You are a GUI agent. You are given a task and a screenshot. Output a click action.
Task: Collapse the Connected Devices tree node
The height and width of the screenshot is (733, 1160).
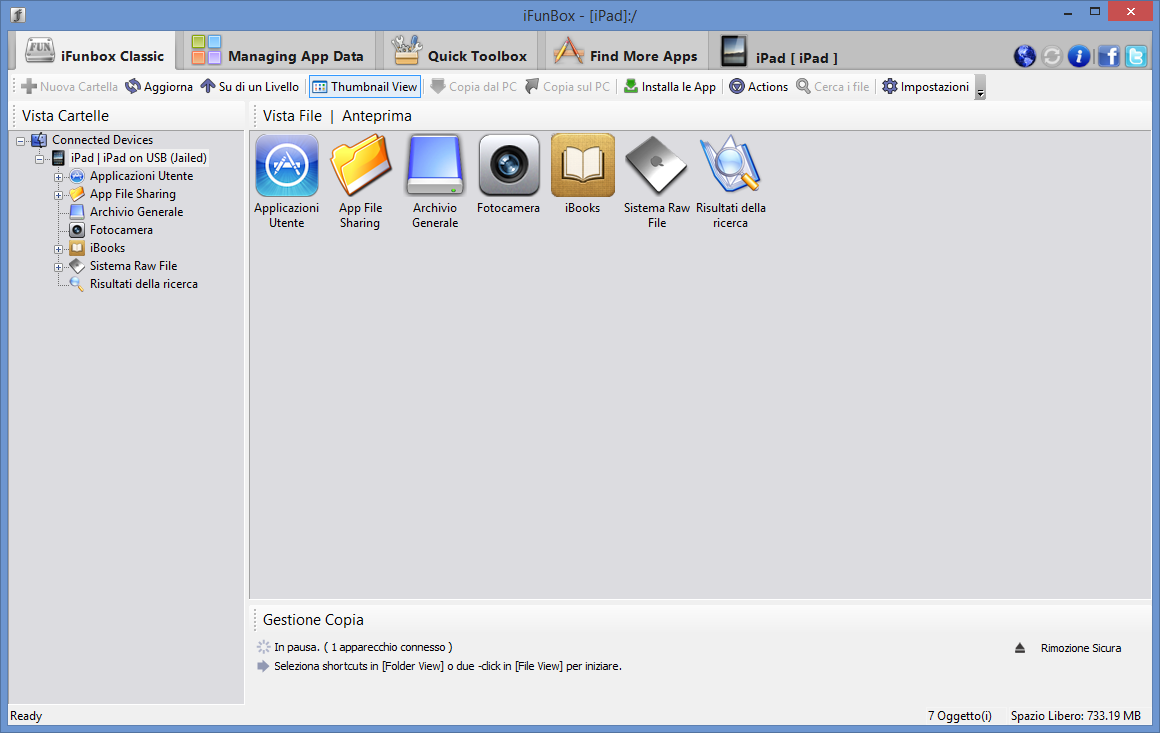click(21, 141)
